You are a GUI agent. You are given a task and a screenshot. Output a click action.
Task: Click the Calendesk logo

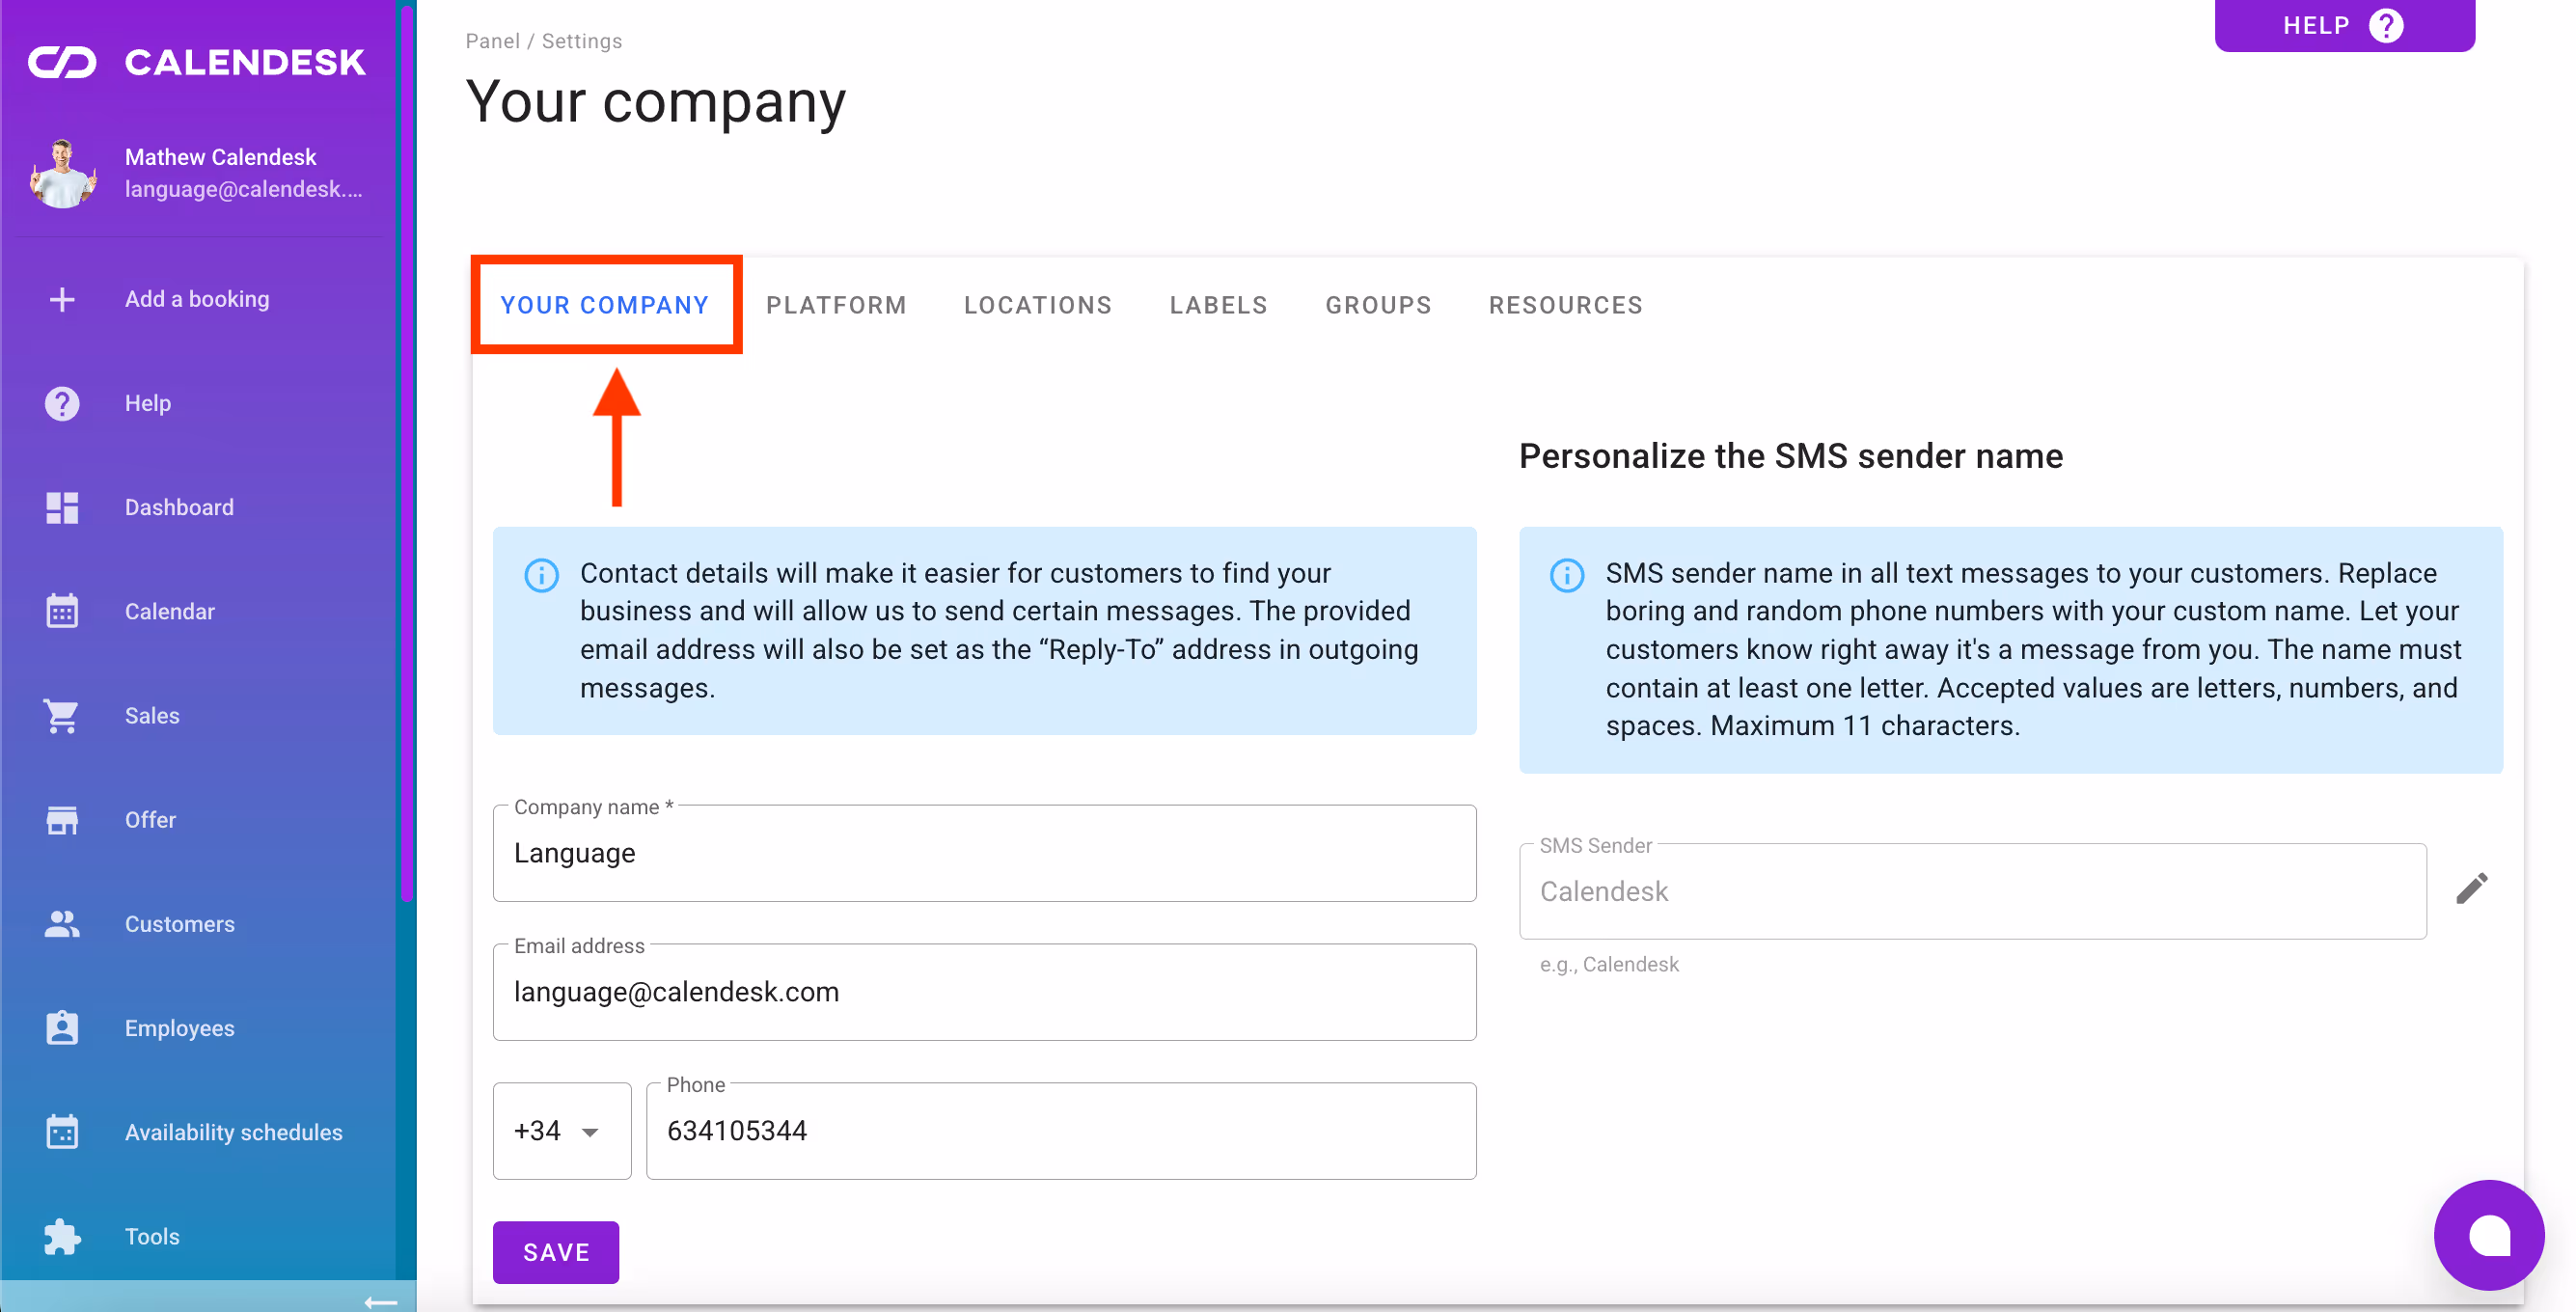(196, 61)
